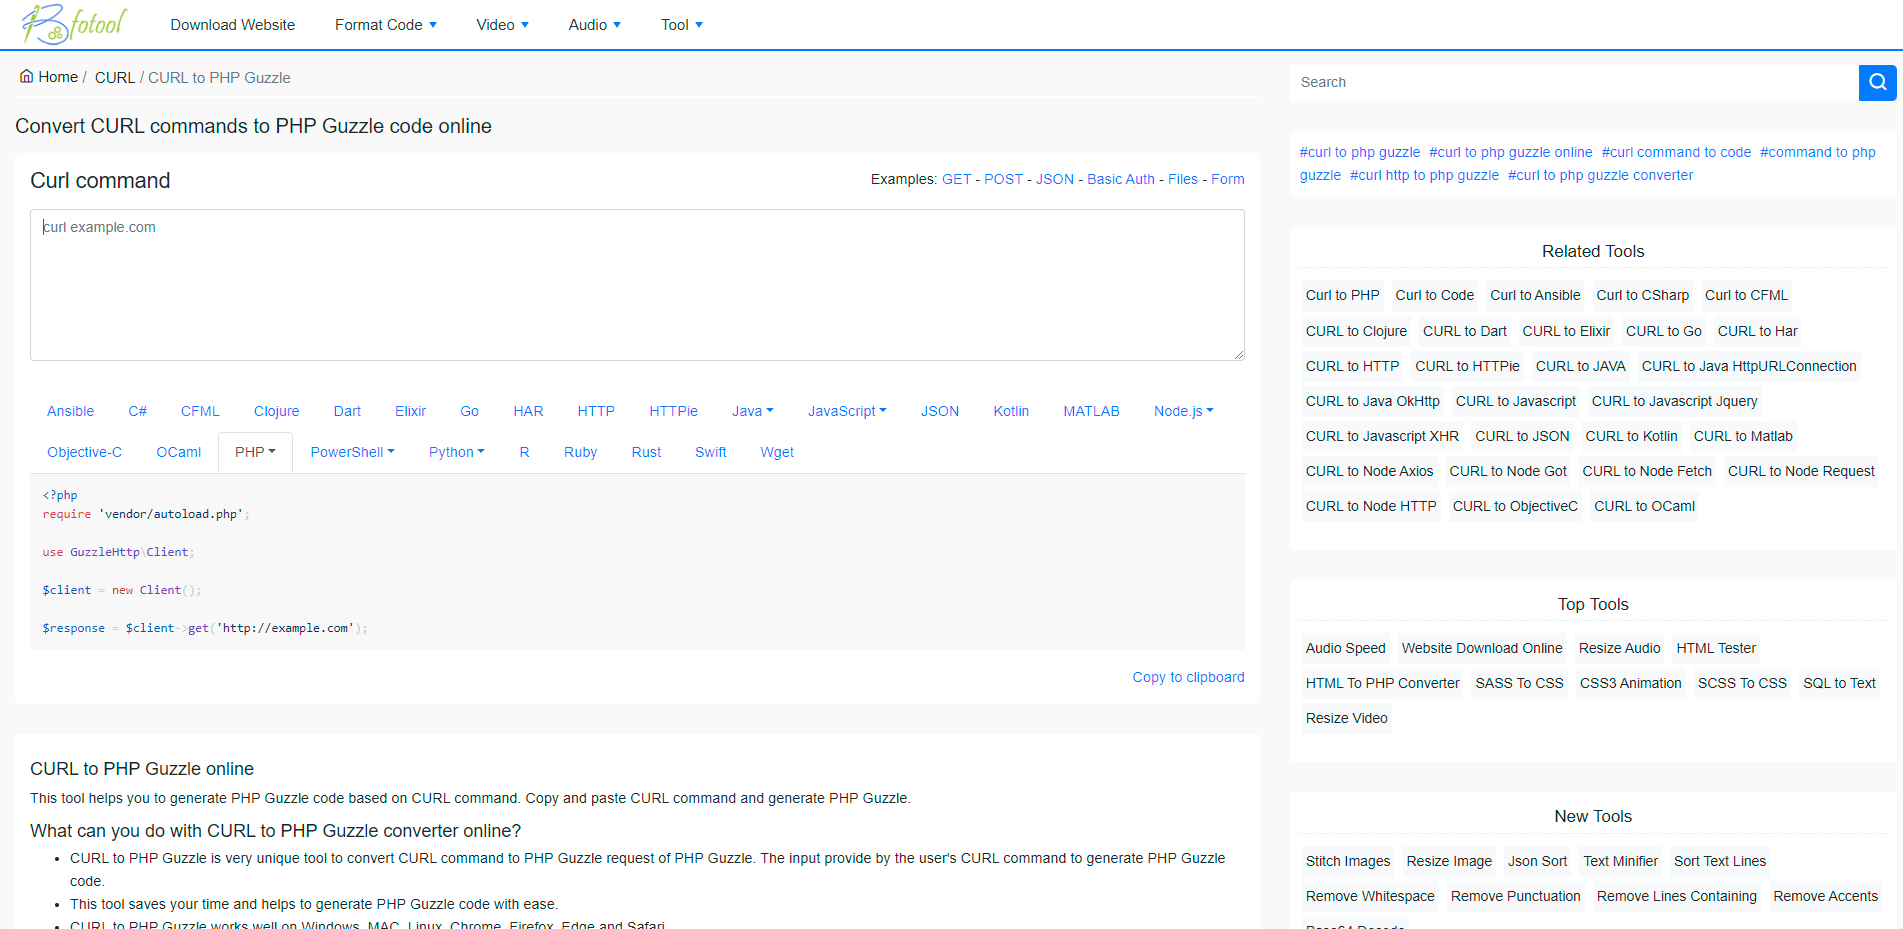Switch to the Ruby language tab
The image size is (1903, 929).
click(x=580, y=451)
